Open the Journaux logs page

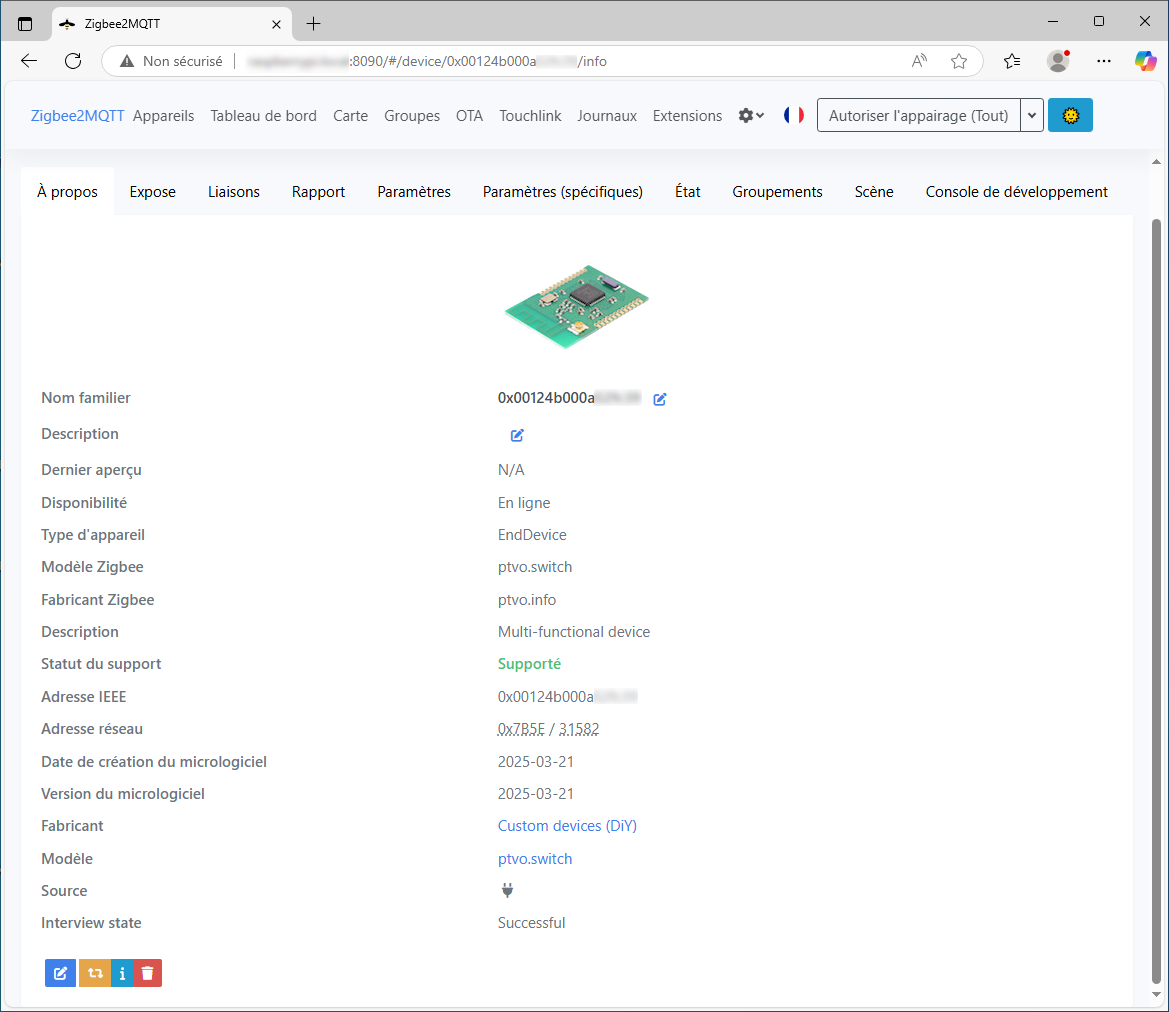(x=607, y=116)
